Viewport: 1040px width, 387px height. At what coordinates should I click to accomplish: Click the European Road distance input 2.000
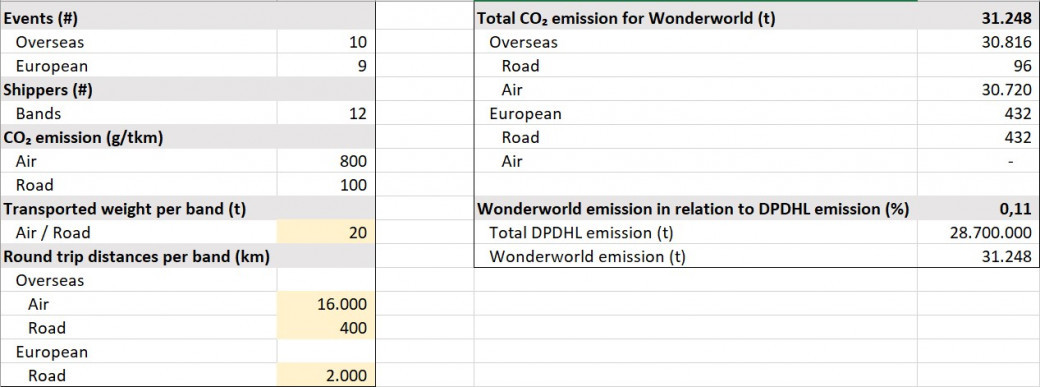(x=326, y=376)
